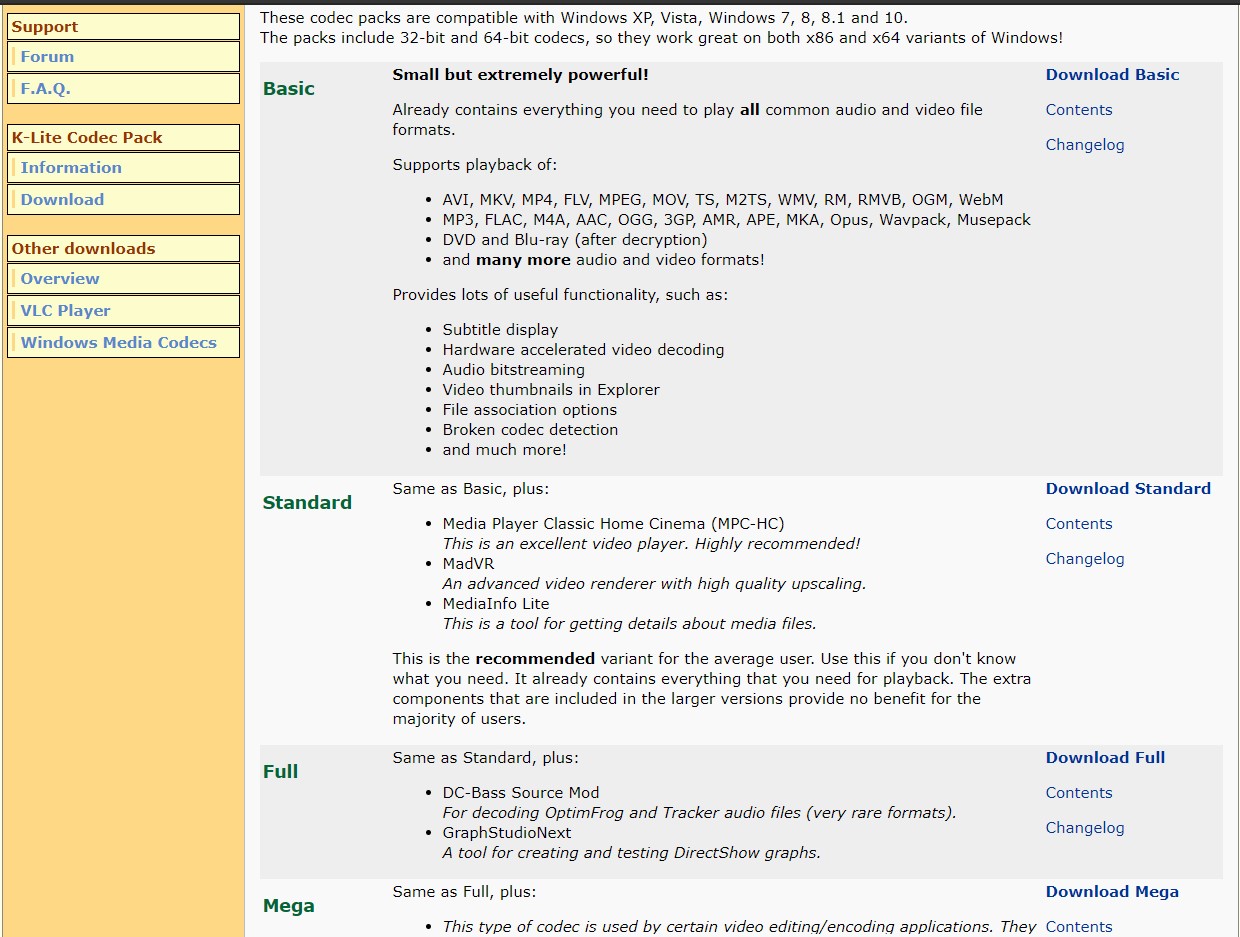Click the 'MediaInfo Lite' list item
The width and height of the screenshot is (1240, 937).
pyautogui.click(x=496, y=604)
